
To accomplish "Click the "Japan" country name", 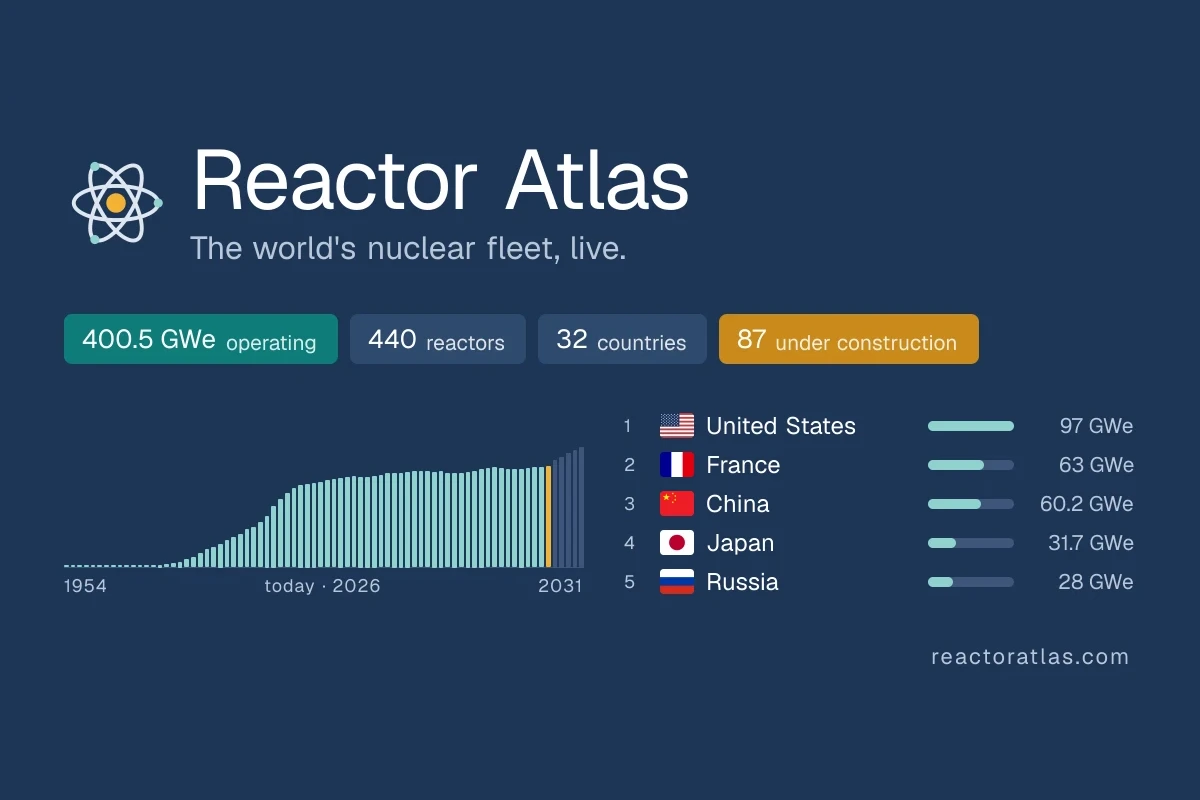I will (740, 543).
